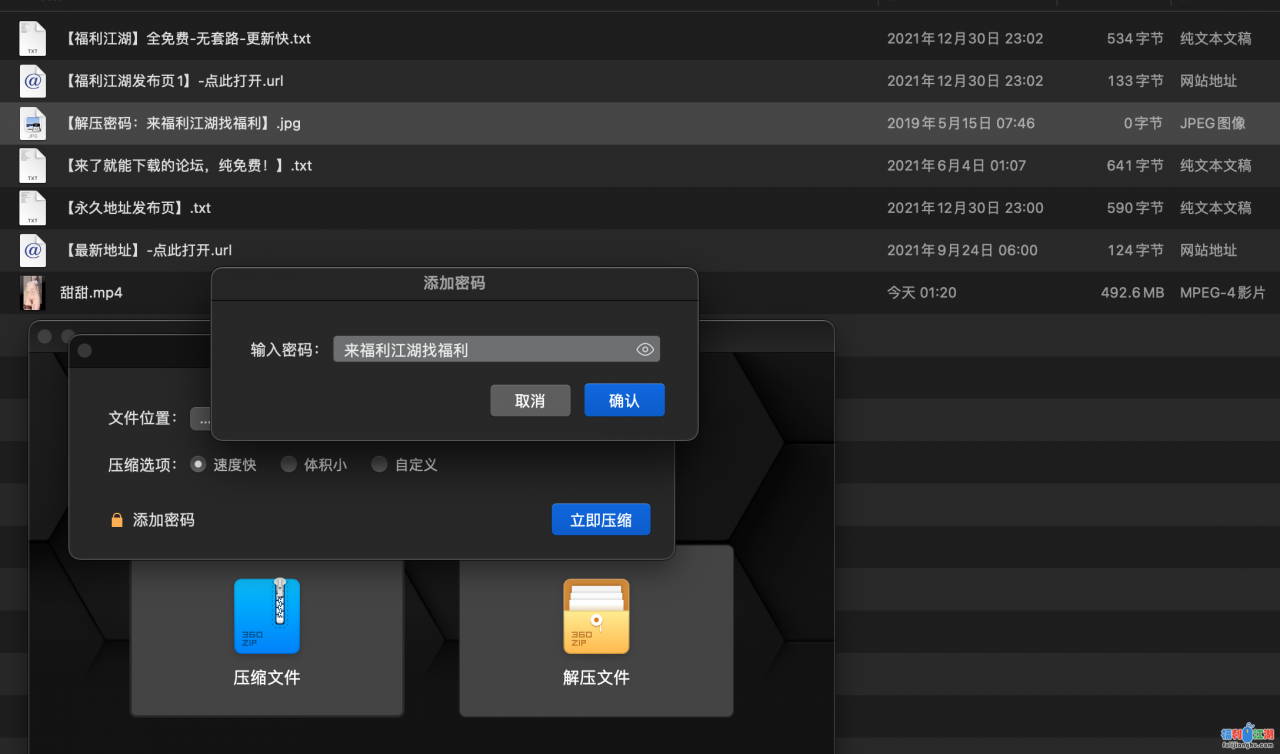The image size is (1280, 754).
Task: Select the 速度快 compression option
Action: click(198, 464)
